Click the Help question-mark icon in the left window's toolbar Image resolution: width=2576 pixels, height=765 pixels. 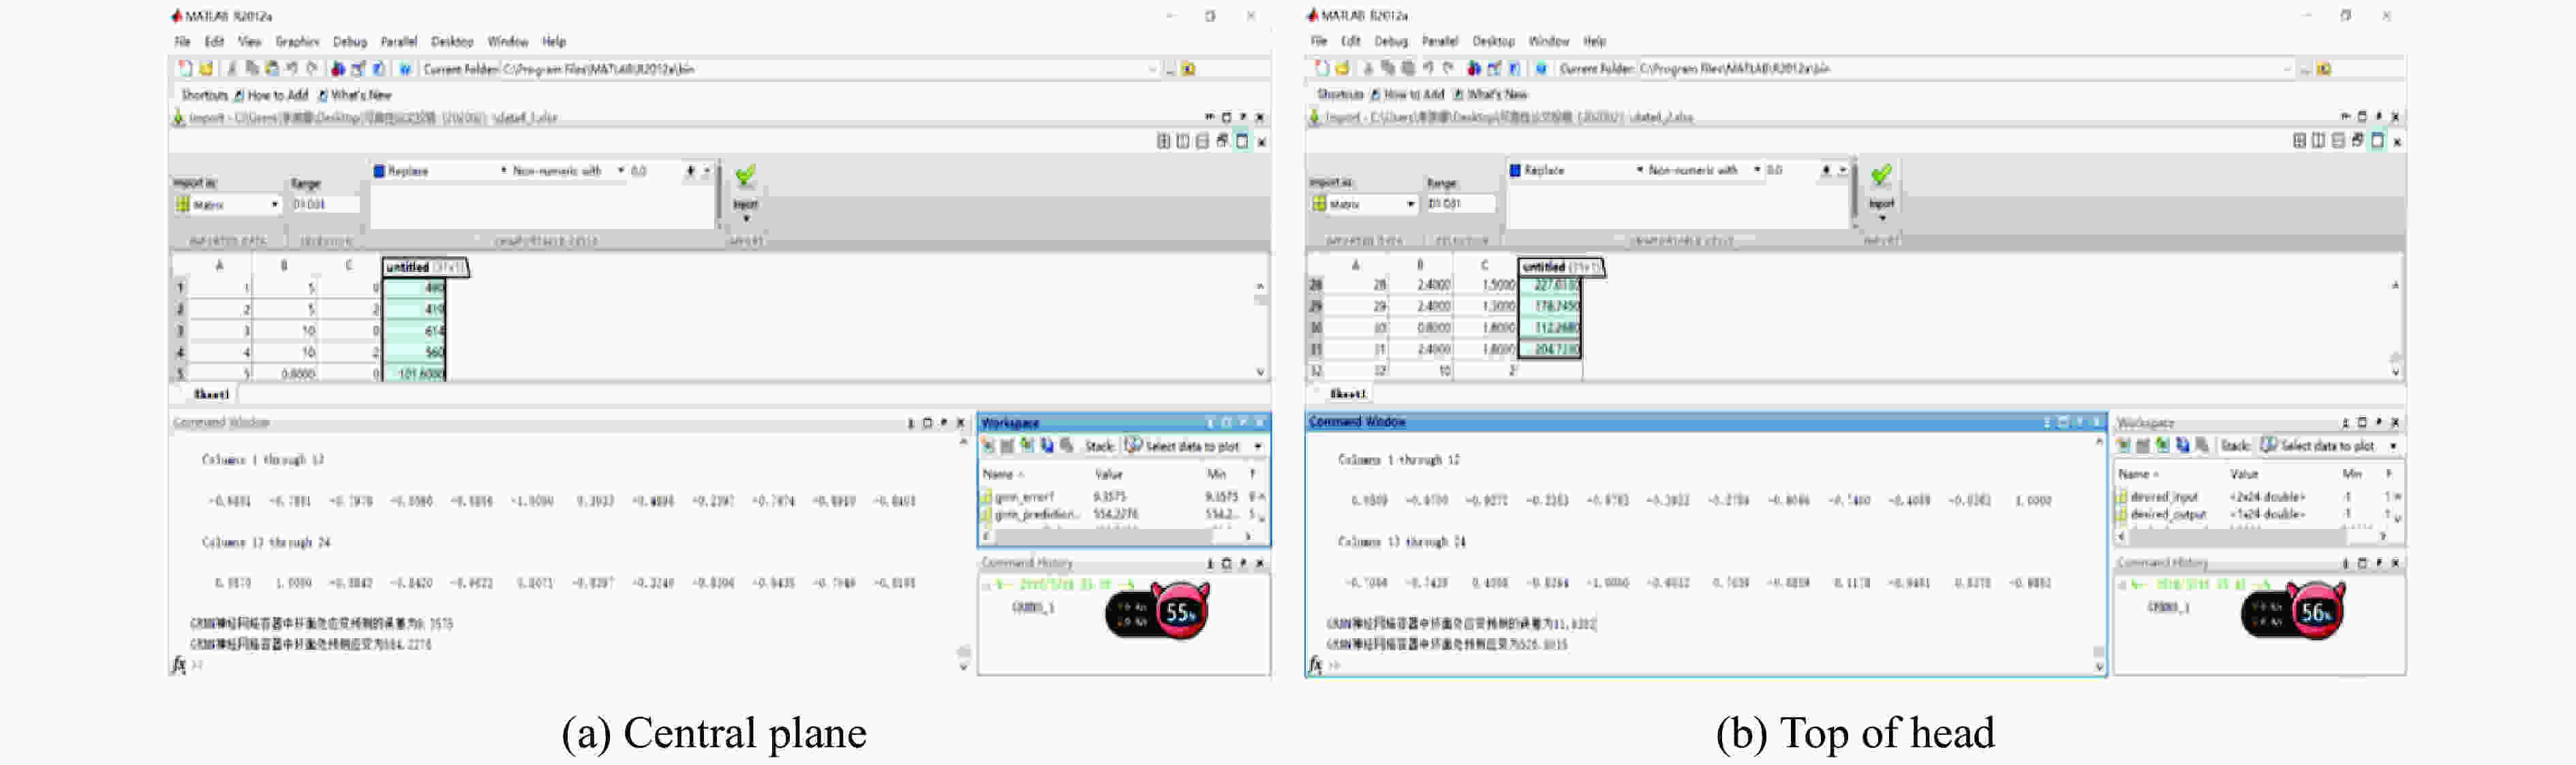pos(405,69)
